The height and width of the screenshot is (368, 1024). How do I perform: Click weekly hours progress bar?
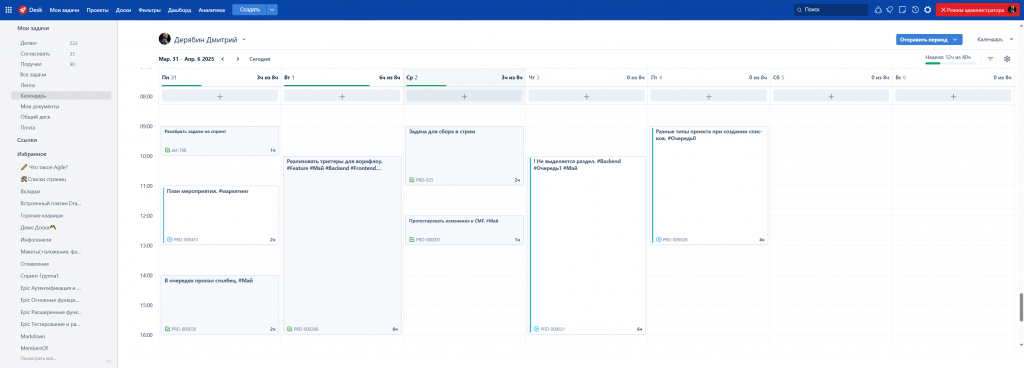[950, 63]
